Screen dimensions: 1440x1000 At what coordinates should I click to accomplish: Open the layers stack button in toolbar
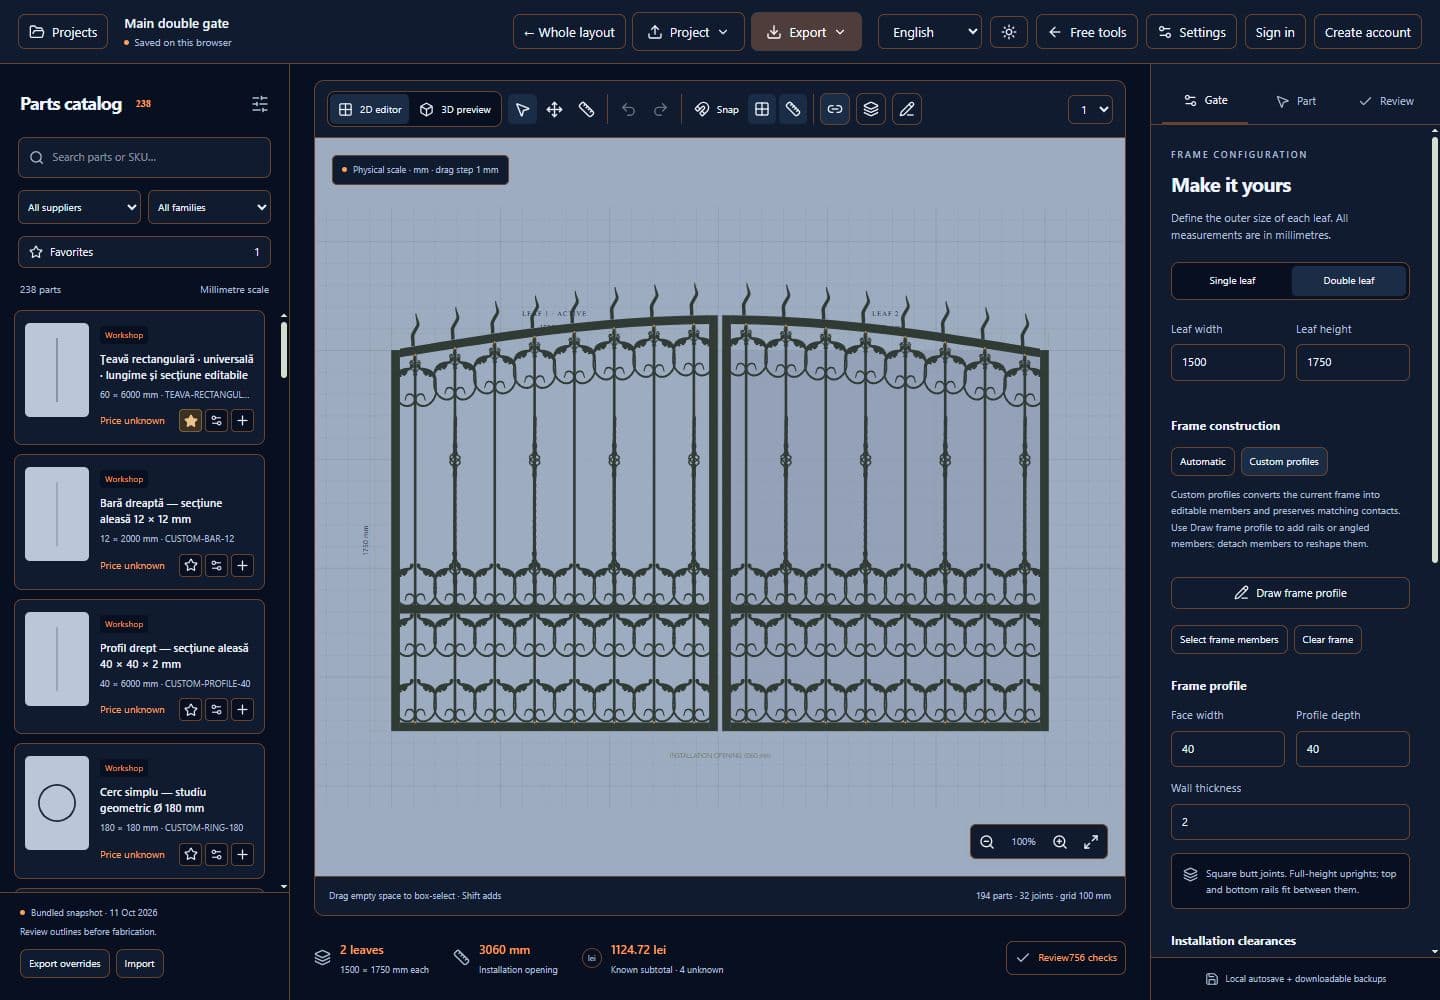pyautogui.click(x=871, y=109)
